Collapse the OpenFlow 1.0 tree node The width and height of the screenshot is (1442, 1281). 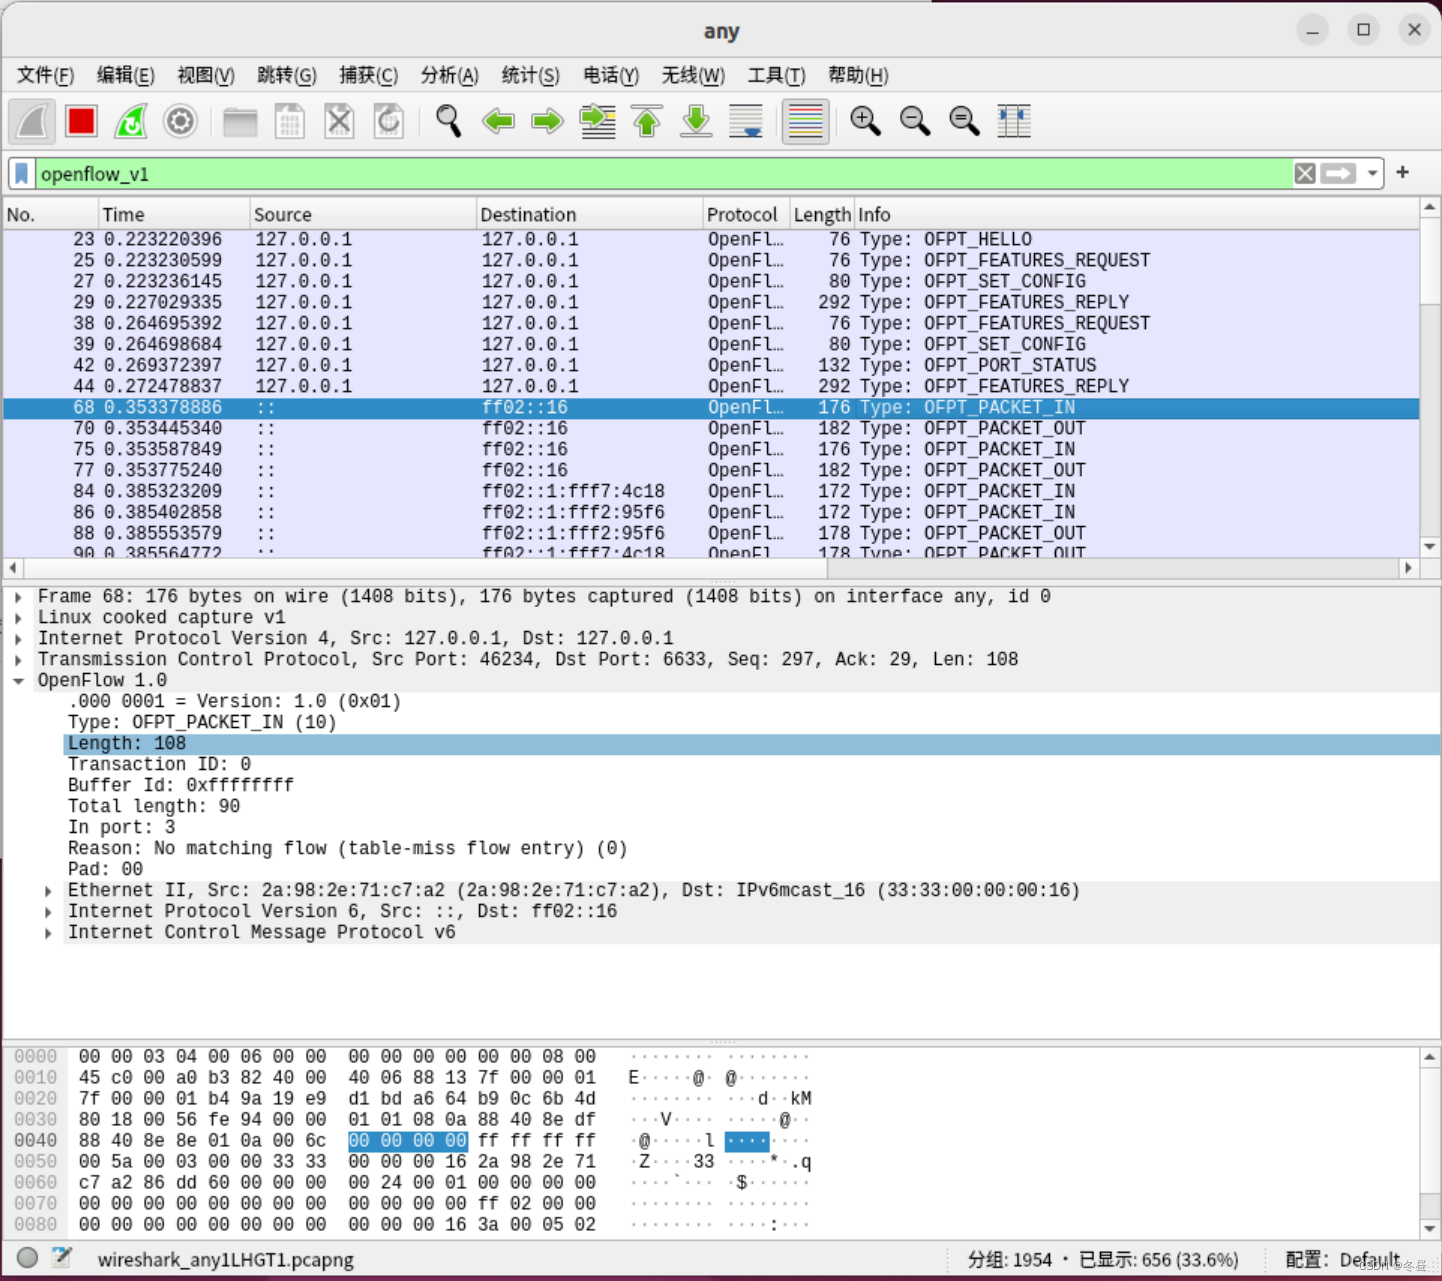18,681
